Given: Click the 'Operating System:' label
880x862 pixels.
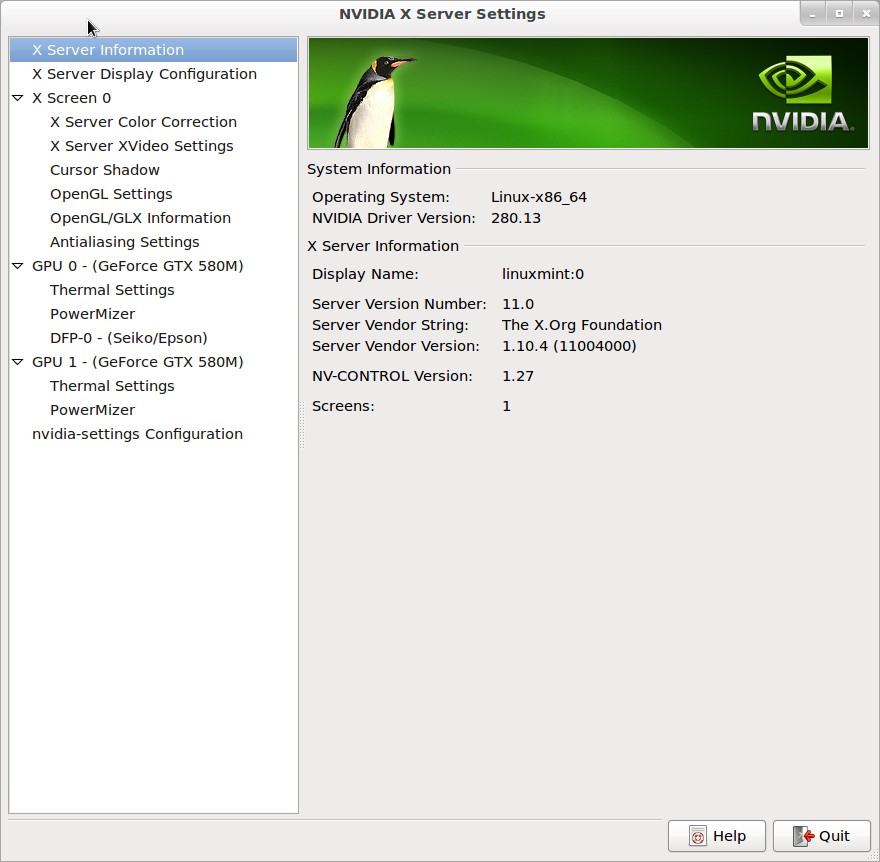Looking at the screenshot, I should click(381, 198).
